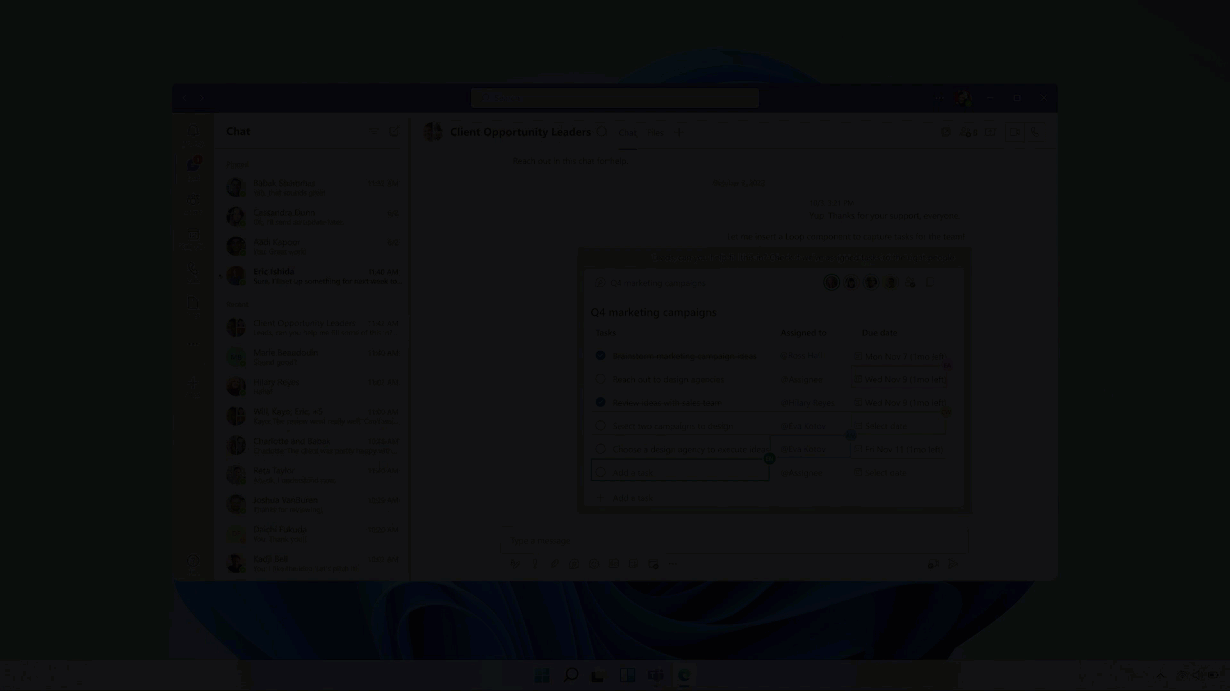
Task: Open chat with Babak Shammas
Action: [313, 187]
